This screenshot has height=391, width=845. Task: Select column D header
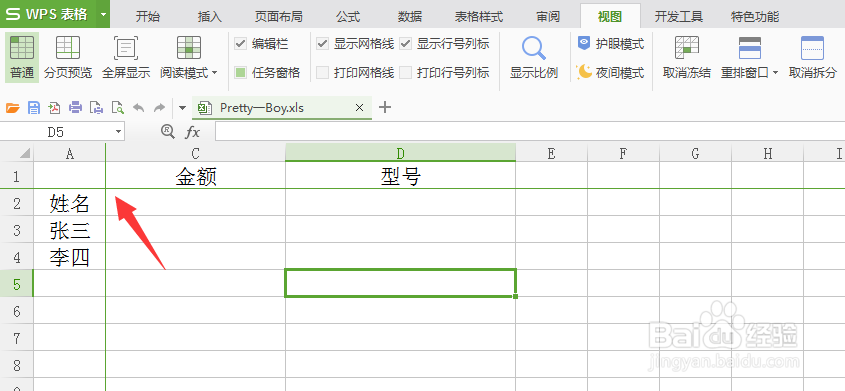pyautogui.click(x=400, y=153)
